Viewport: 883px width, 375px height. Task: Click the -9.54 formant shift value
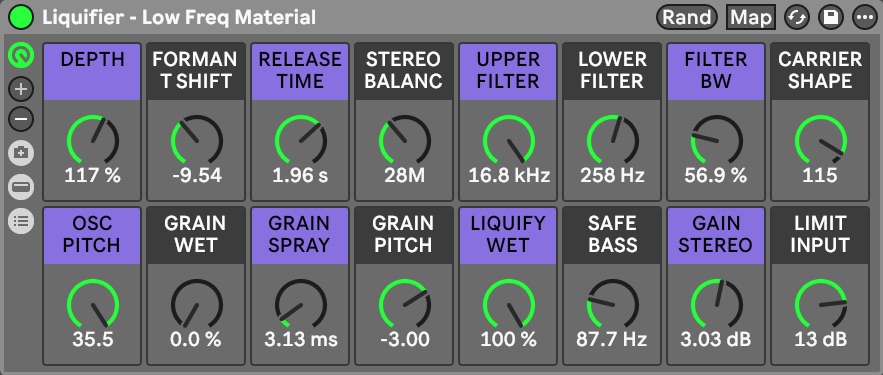[197, 176]
